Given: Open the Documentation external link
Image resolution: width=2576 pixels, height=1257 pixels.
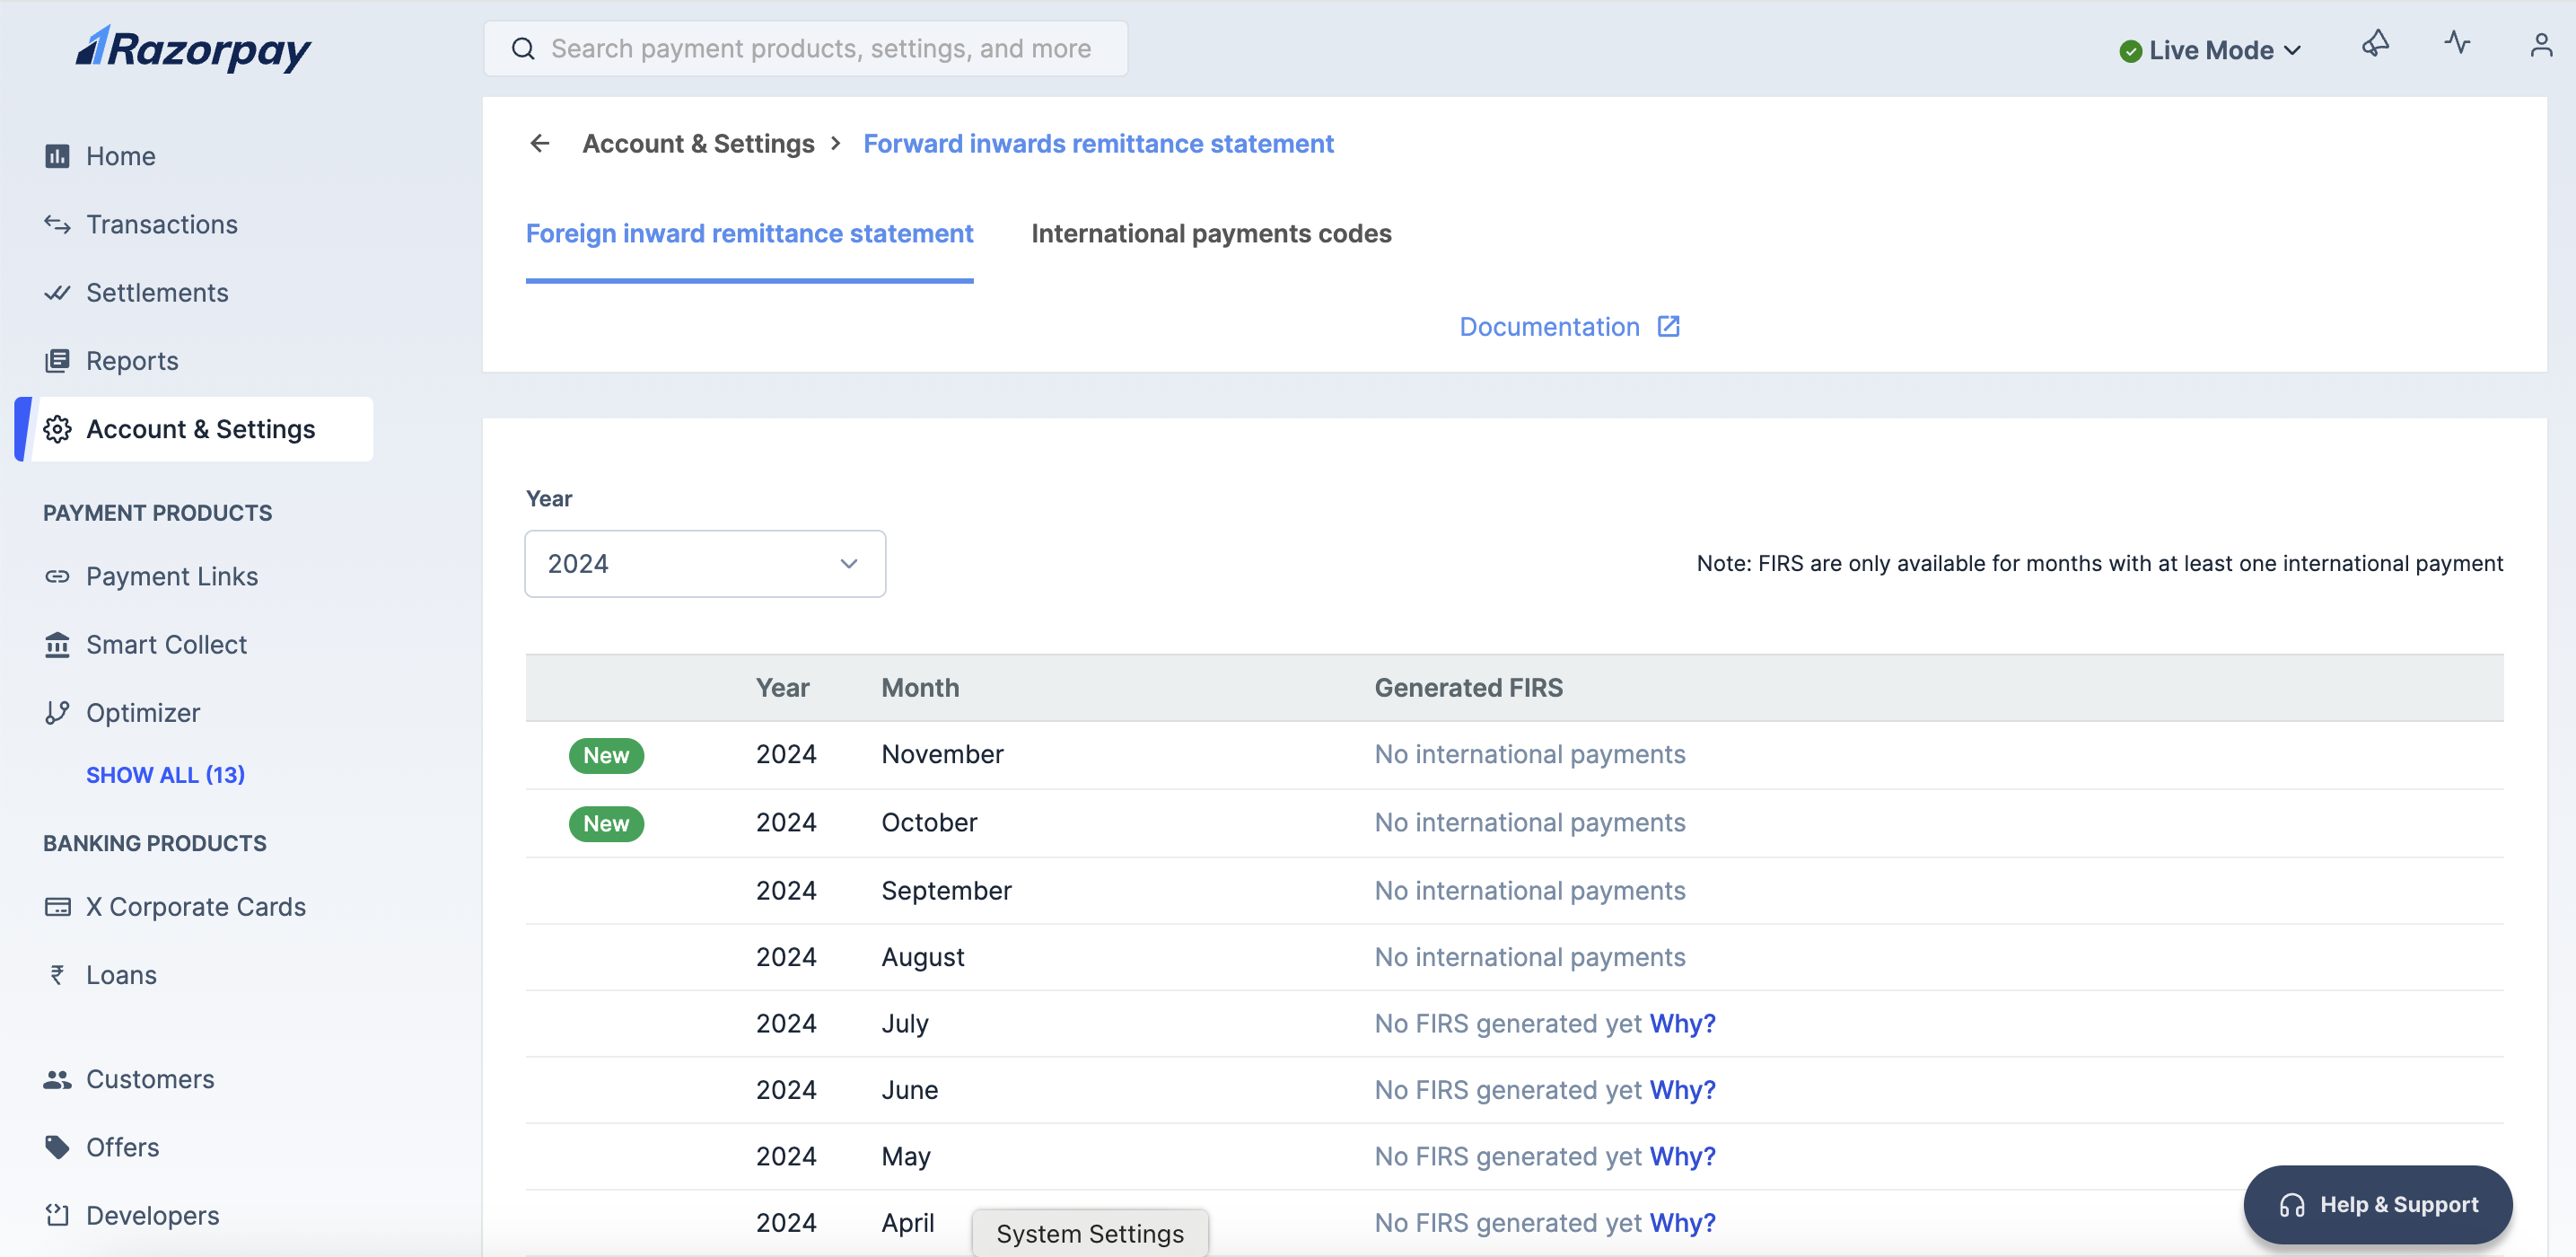Looking at the screenshot, I should (x=1569, y=325).
